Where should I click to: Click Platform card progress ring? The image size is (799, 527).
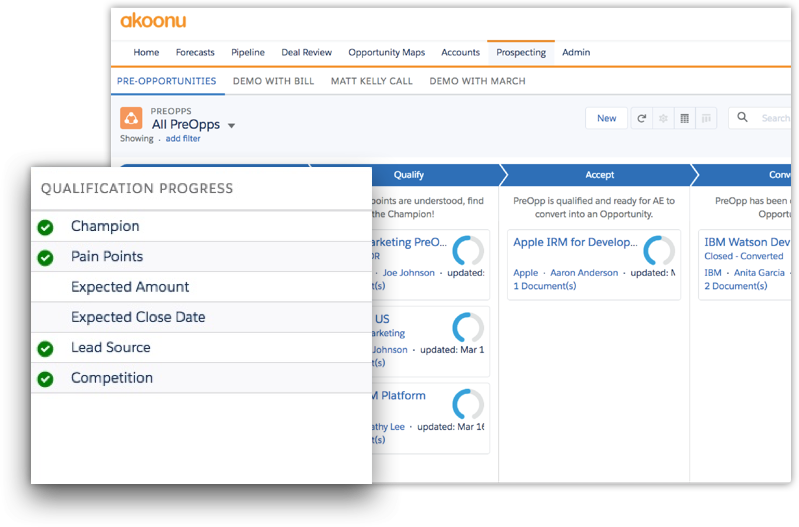(x=467, y=405)
